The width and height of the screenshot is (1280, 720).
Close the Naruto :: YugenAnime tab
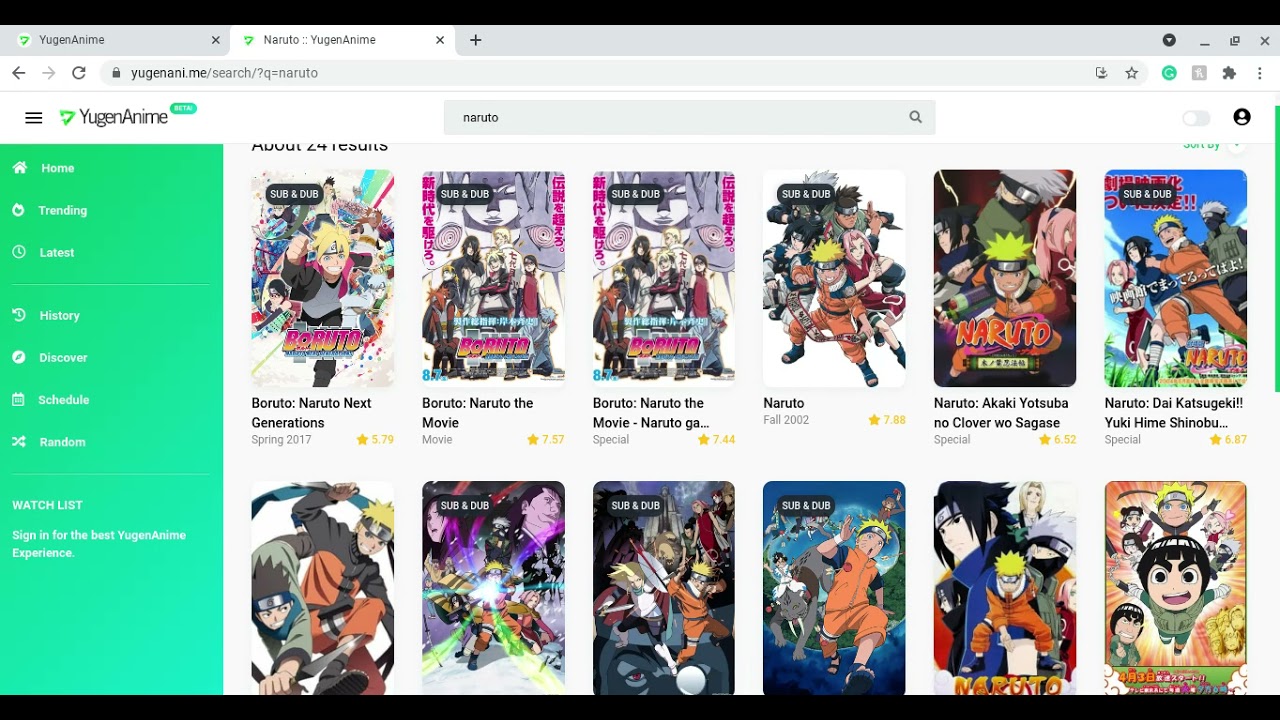tap(440, 40)
